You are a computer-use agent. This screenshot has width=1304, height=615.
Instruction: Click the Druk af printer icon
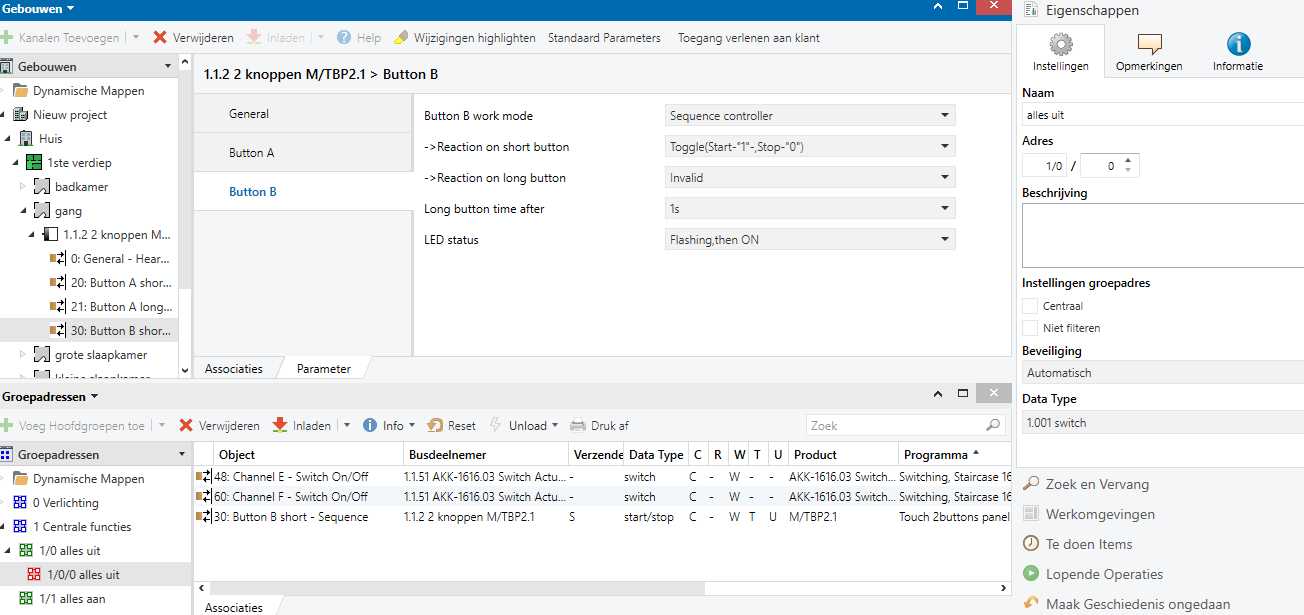pos(577,425)
